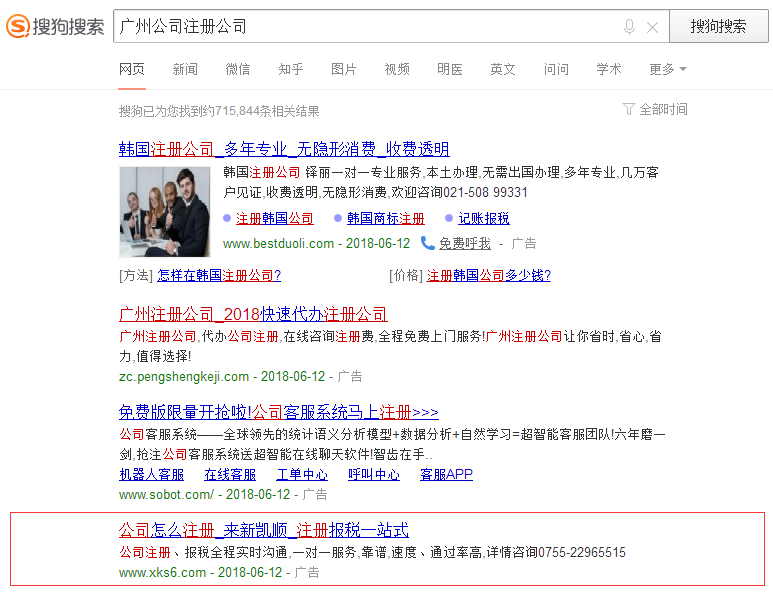Open the 客服APP sublink

(446, 475)
